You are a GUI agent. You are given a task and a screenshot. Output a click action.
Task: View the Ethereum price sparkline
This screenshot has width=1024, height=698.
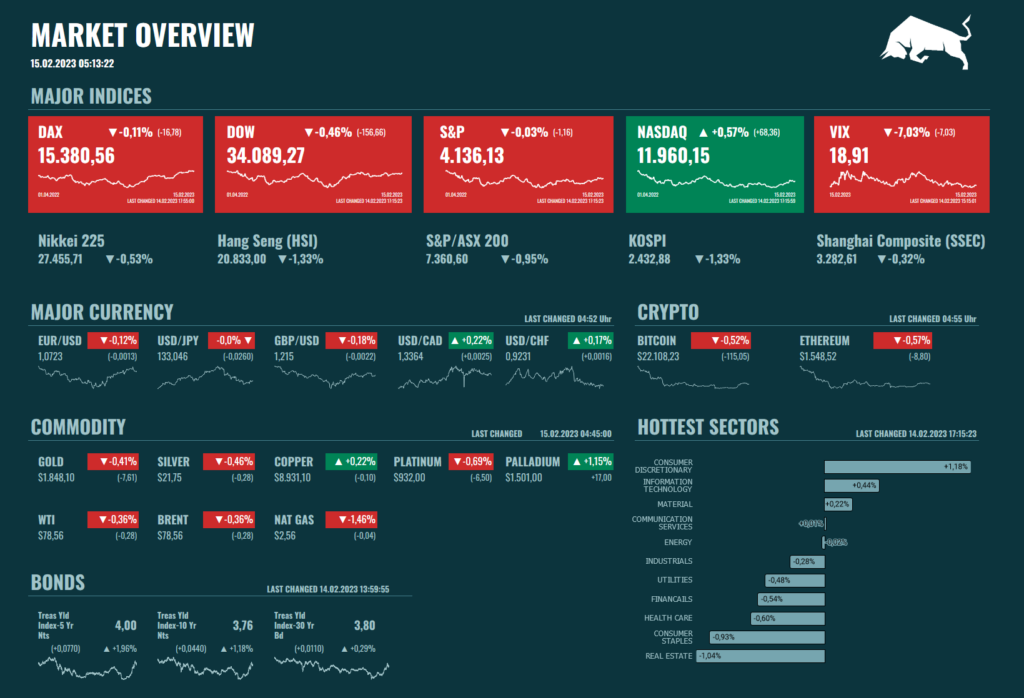pos(865,378)
